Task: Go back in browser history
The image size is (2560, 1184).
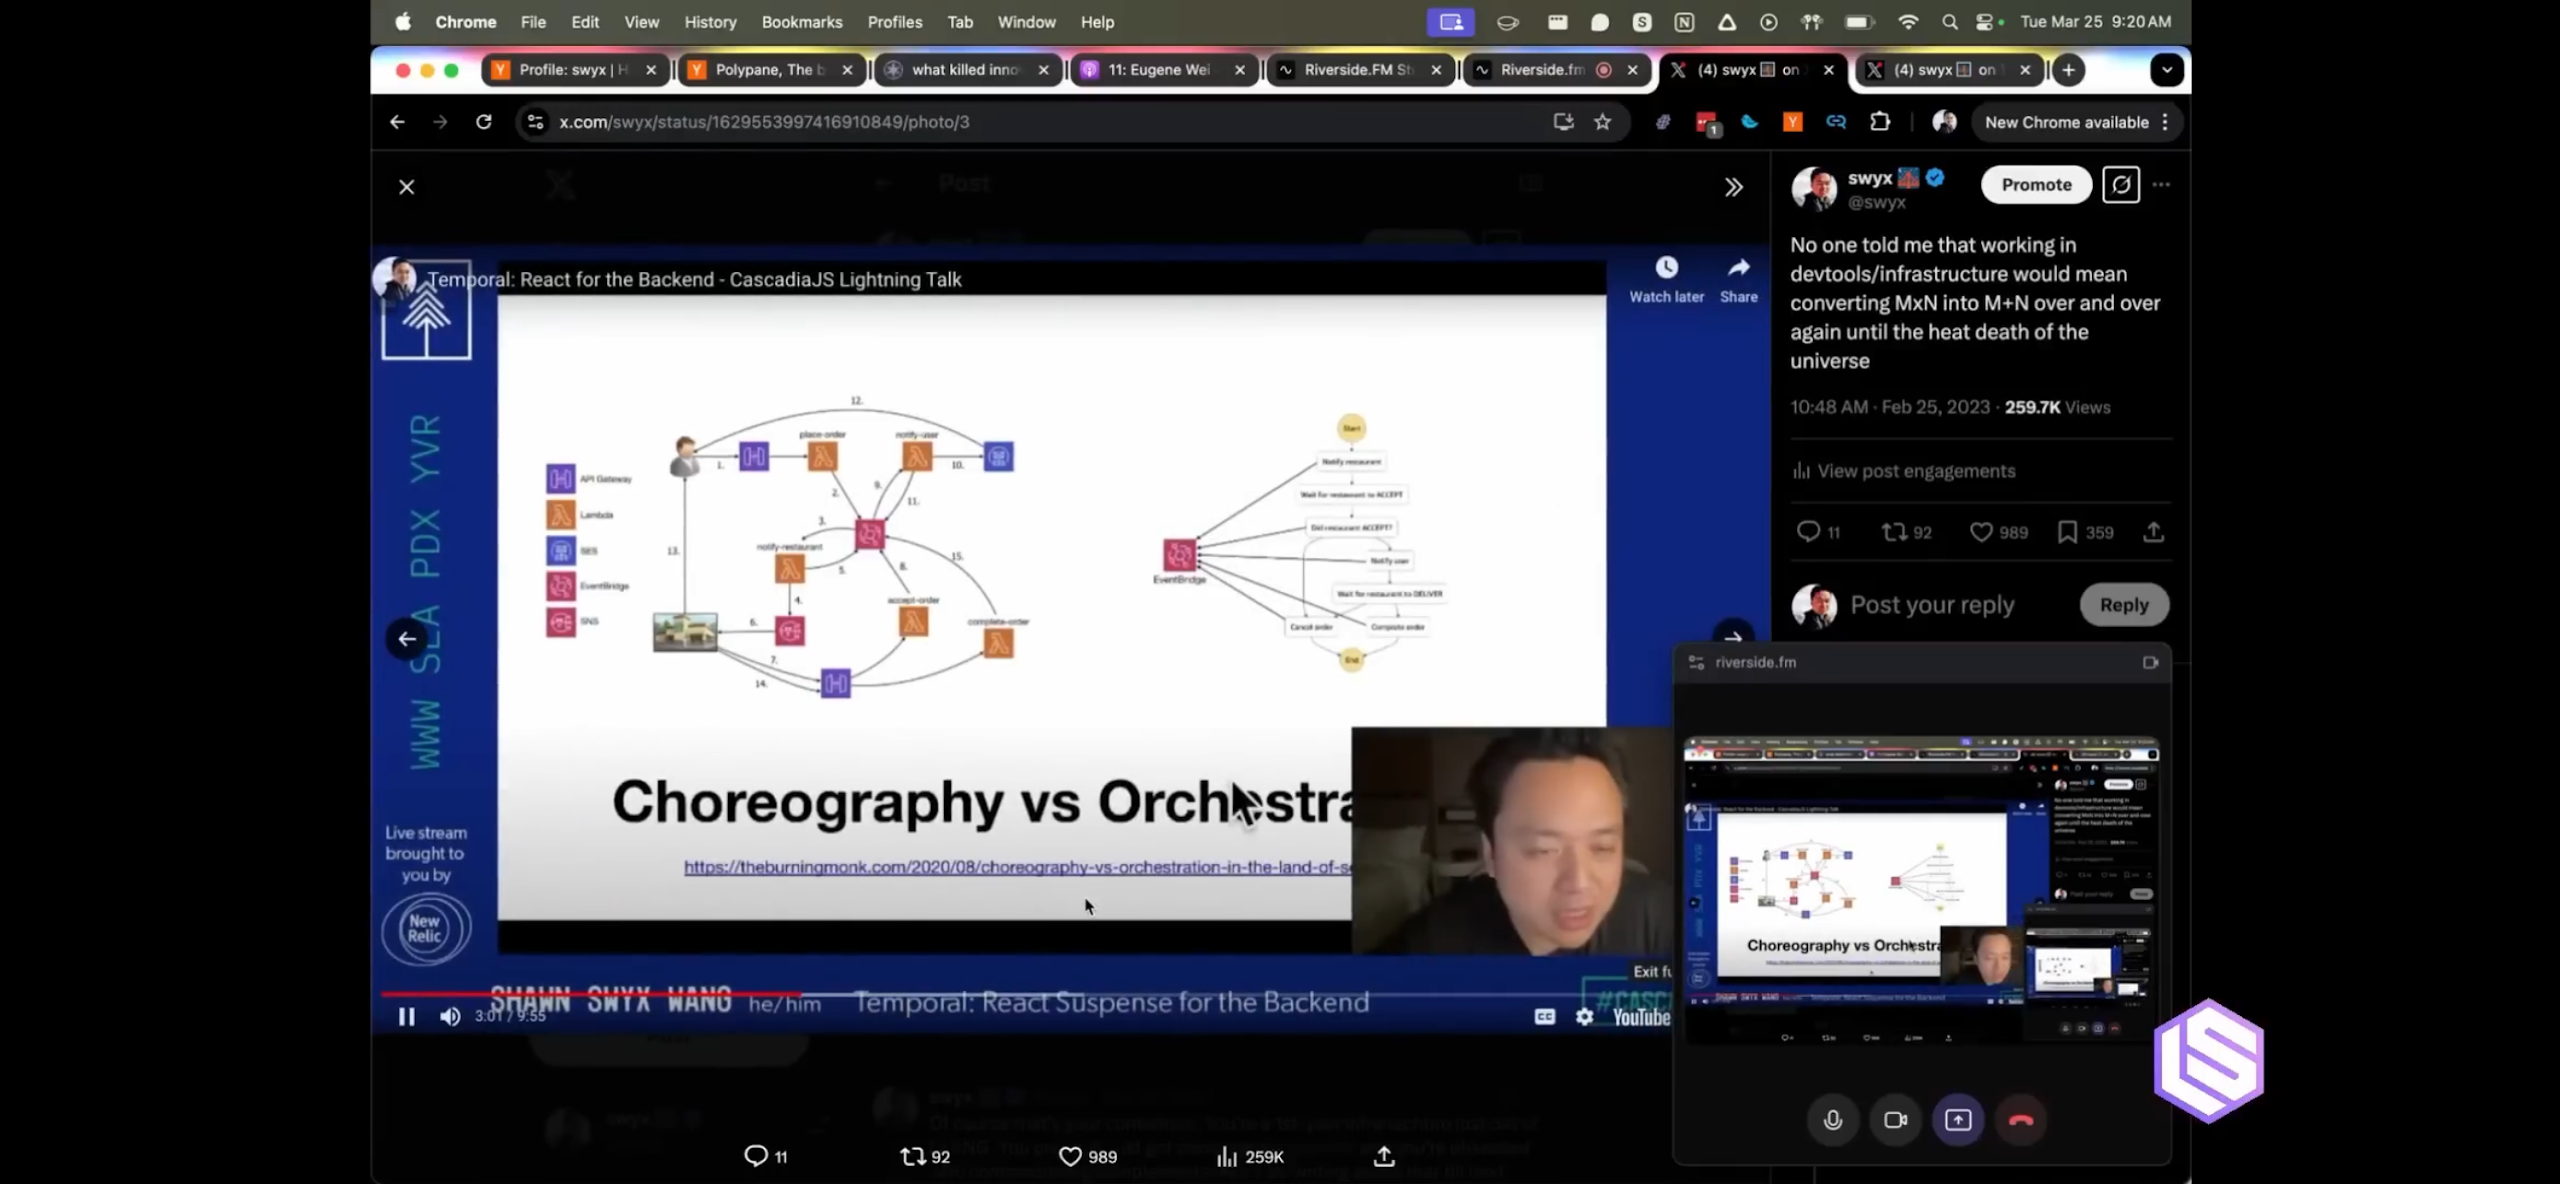Action: tap(397, 121)
